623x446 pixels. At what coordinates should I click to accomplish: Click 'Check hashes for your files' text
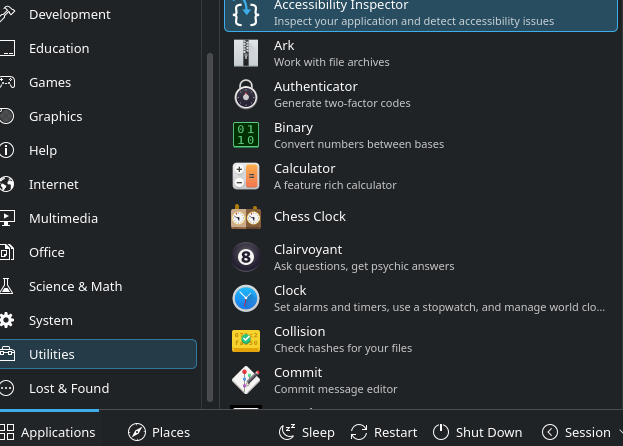pyautogui.click(x=342, y=348)
